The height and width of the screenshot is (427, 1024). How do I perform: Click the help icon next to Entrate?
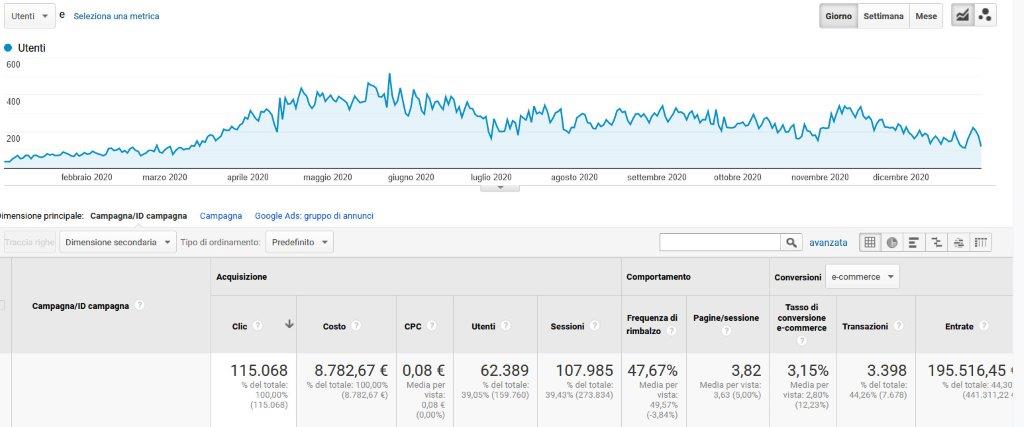(x=984, y=326)
